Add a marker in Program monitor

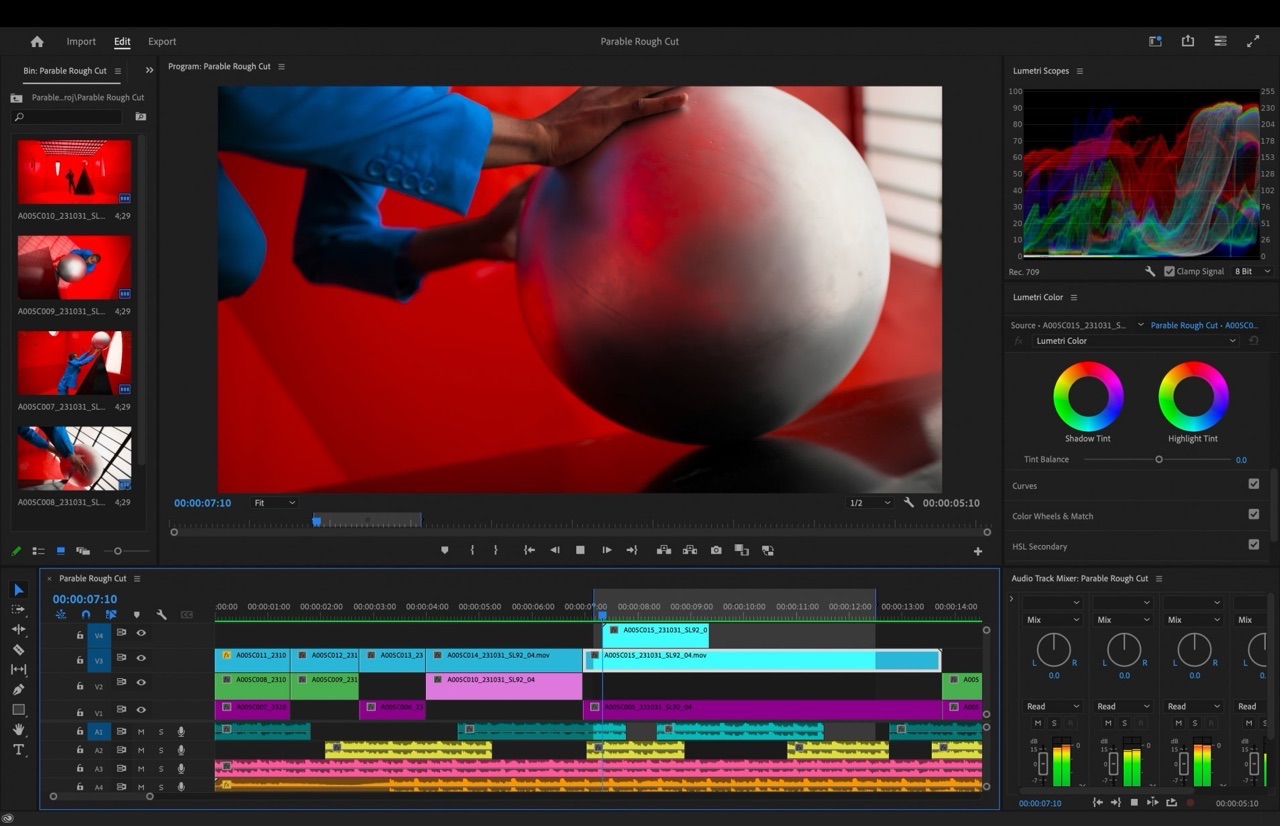point(445,550)
